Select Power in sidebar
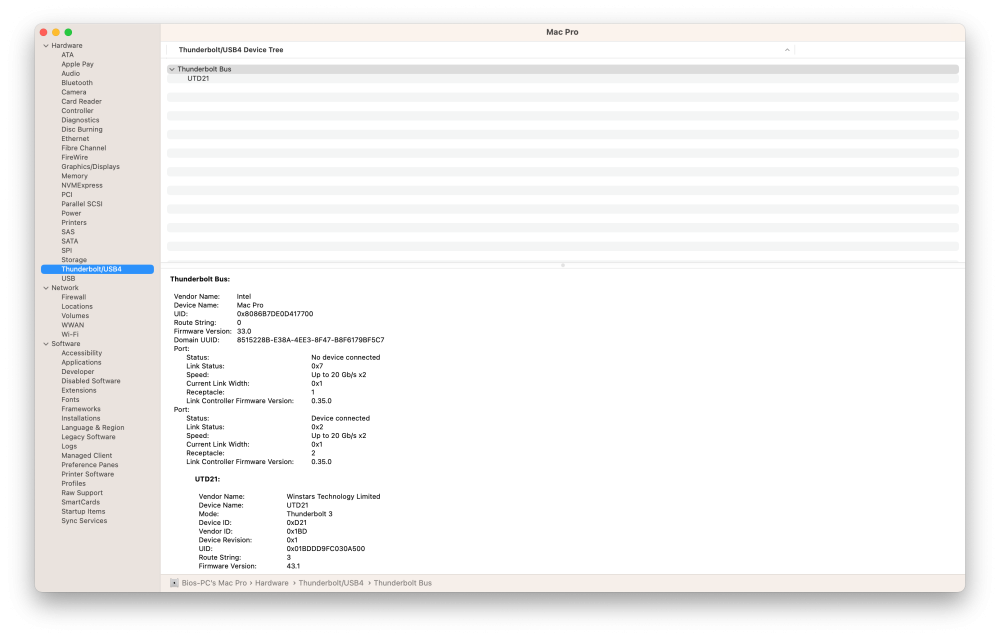 point(71,214)
